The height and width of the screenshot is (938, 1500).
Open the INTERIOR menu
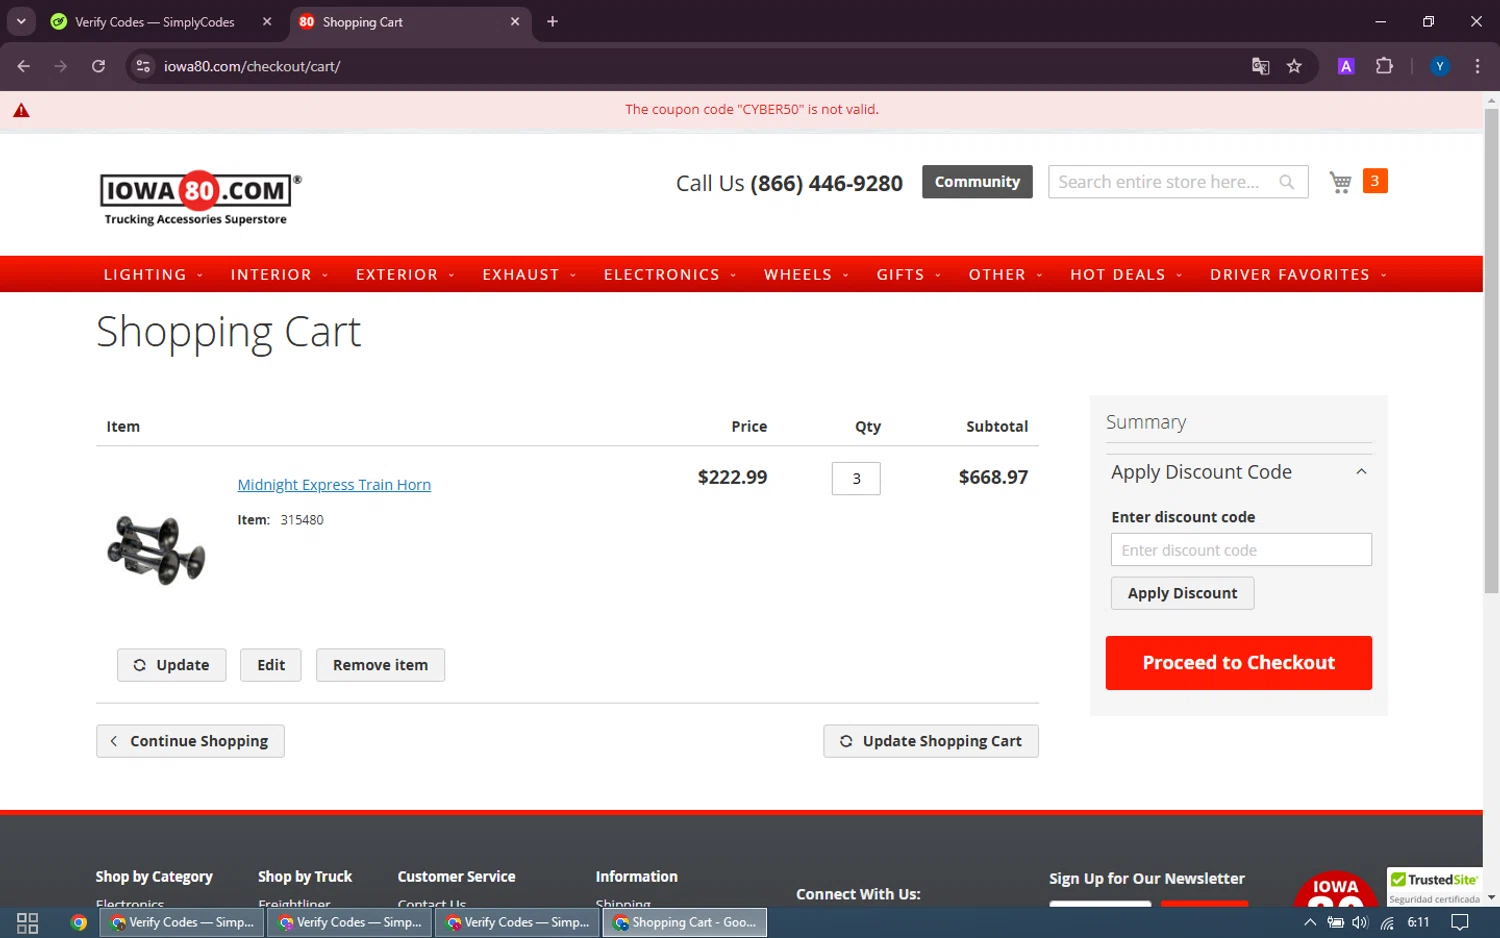pyautogui.click(x=279, y=274)
